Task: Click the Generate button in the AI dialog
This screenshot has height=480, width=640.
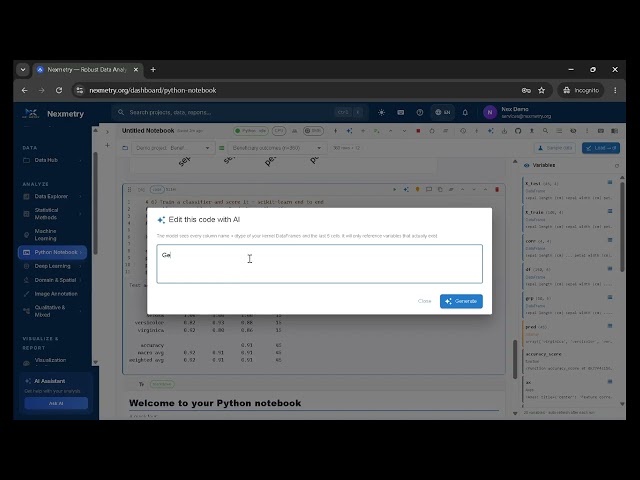Action: 461,301
